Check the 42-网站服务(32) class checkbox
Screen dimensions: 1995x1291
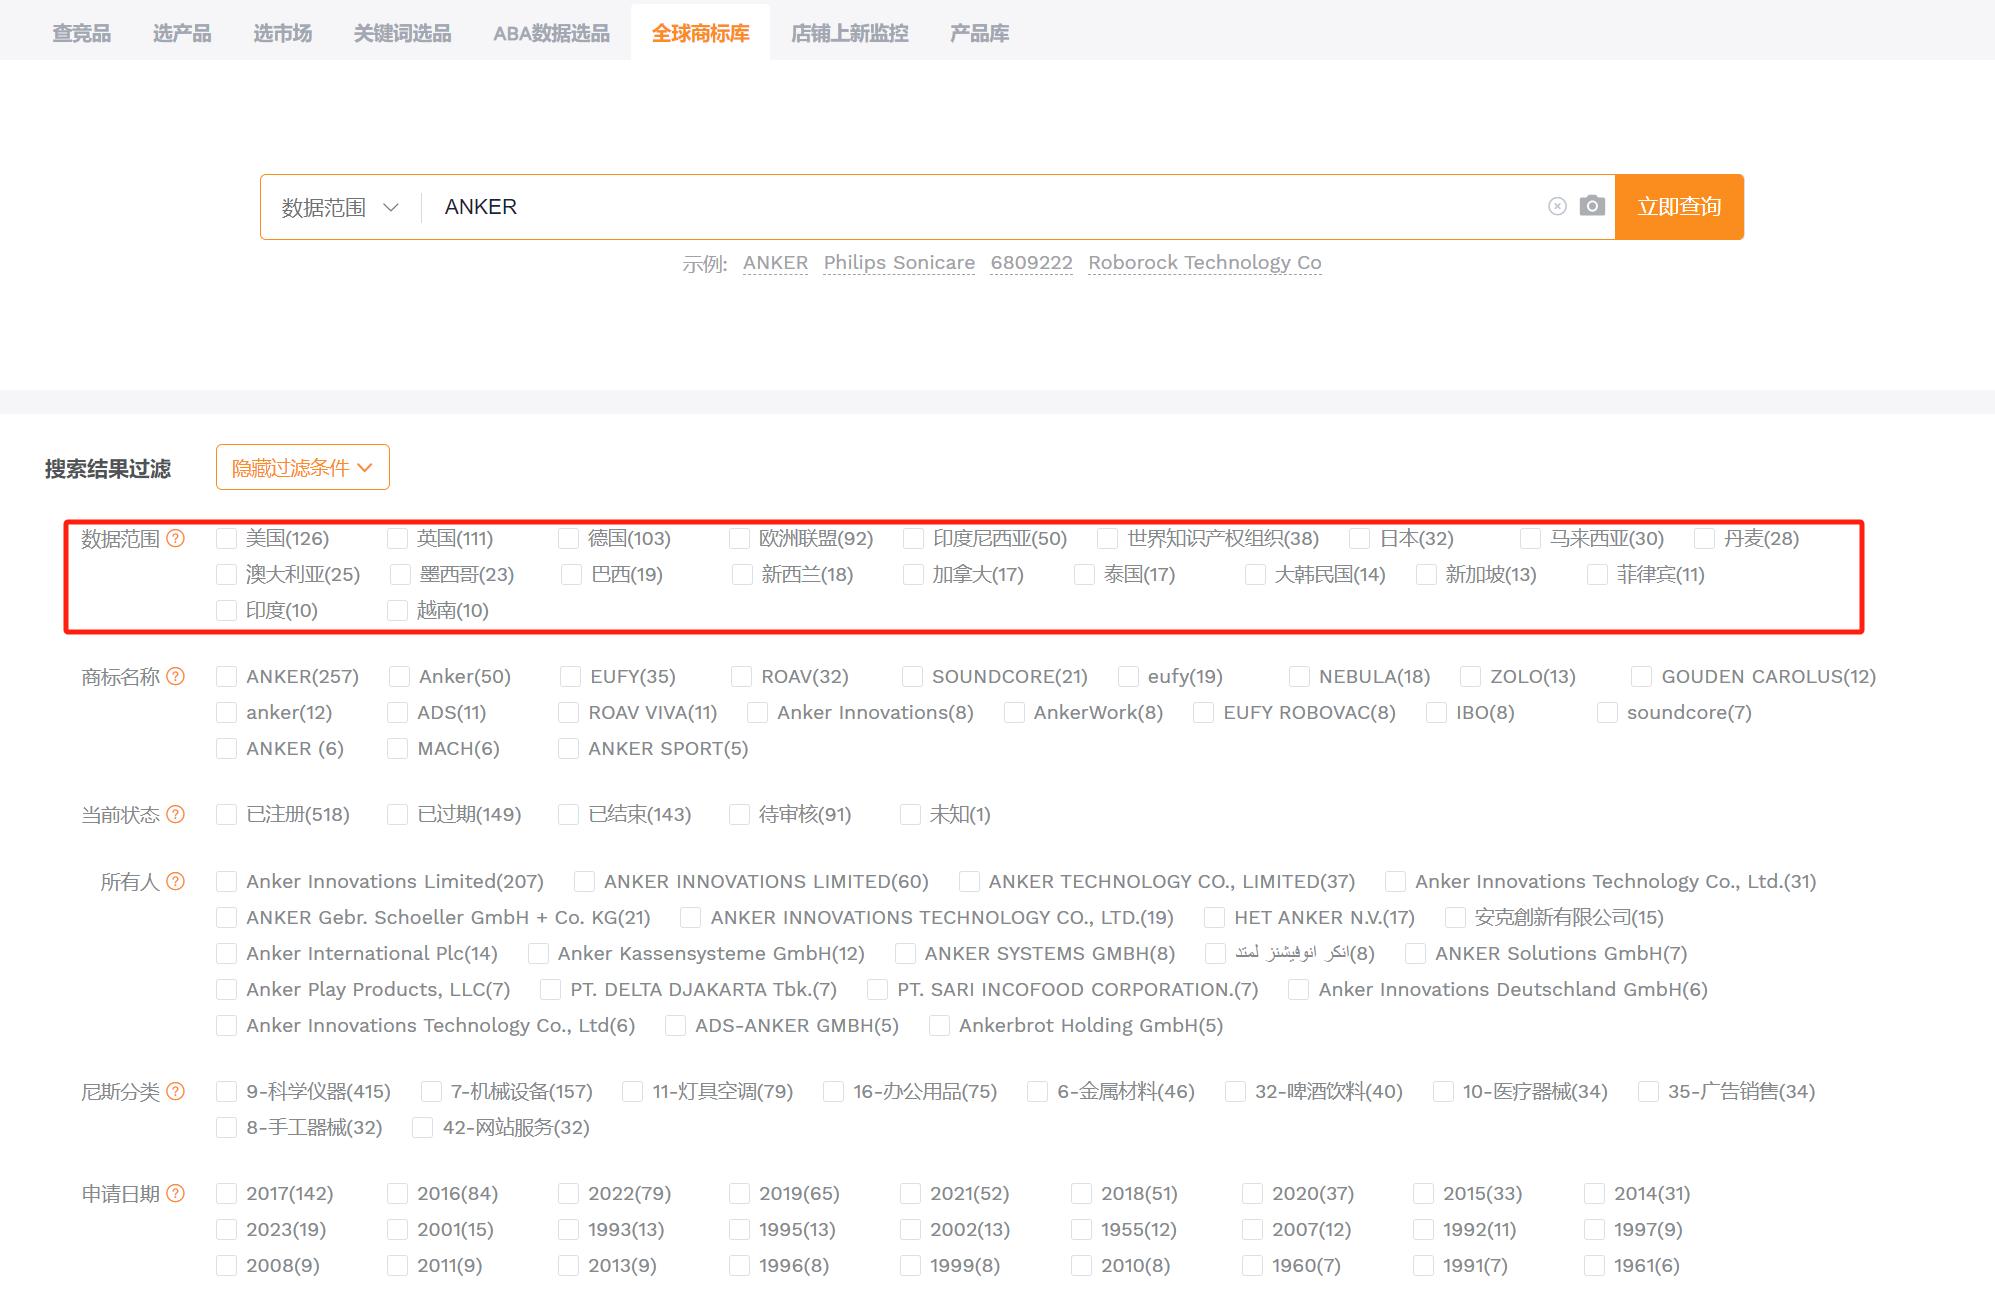click(x=423, y=1128)
